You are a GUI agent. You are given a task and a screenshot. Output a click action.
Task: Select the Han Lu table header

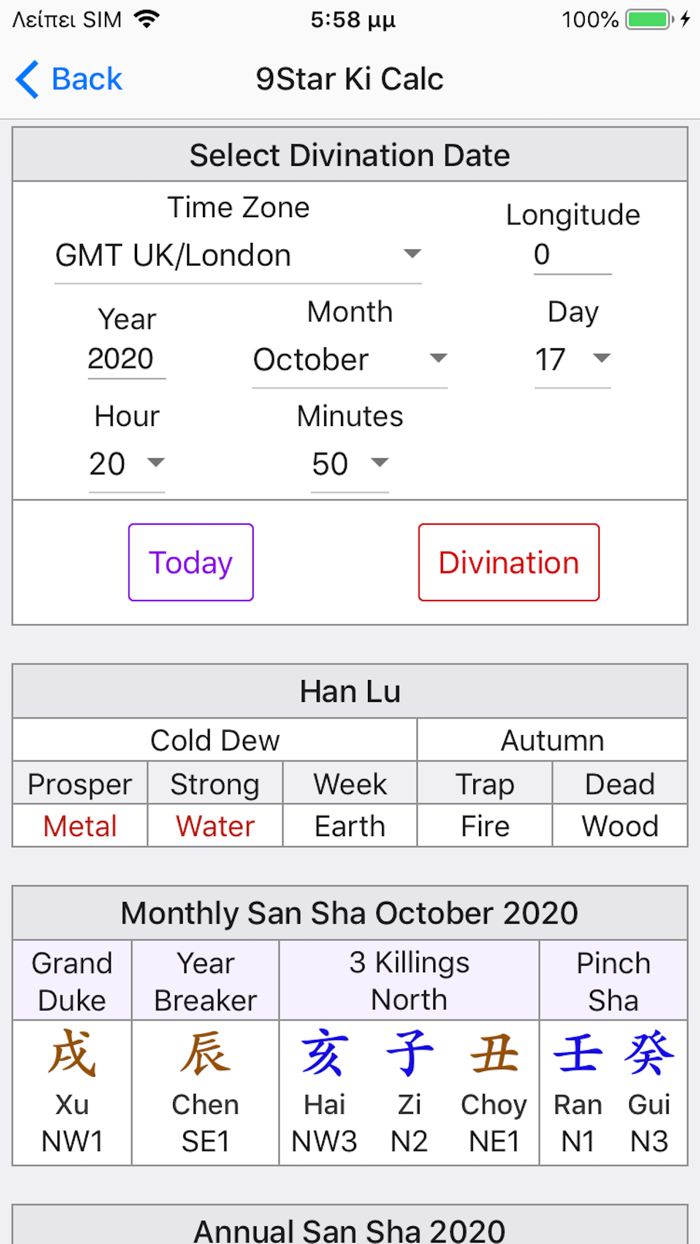[x=349, y=691]
